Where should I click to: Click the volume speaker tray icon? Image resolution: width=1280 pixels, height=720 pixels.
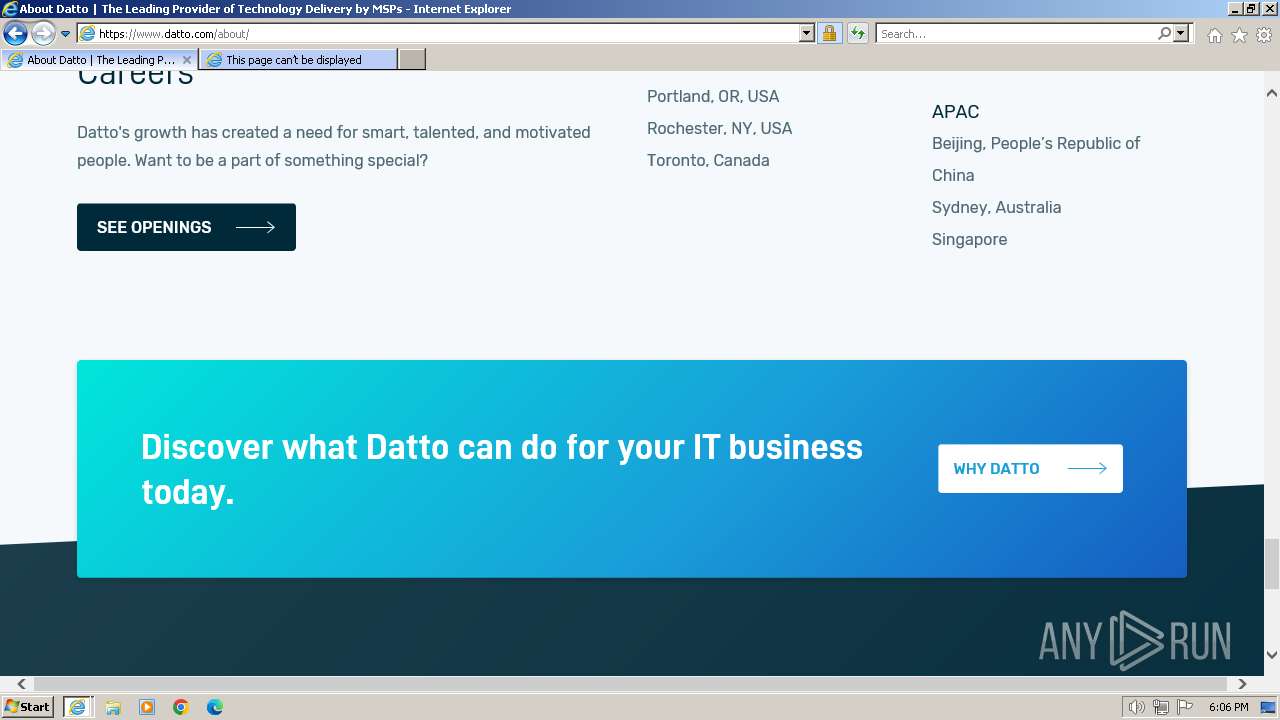point(1137,707)
